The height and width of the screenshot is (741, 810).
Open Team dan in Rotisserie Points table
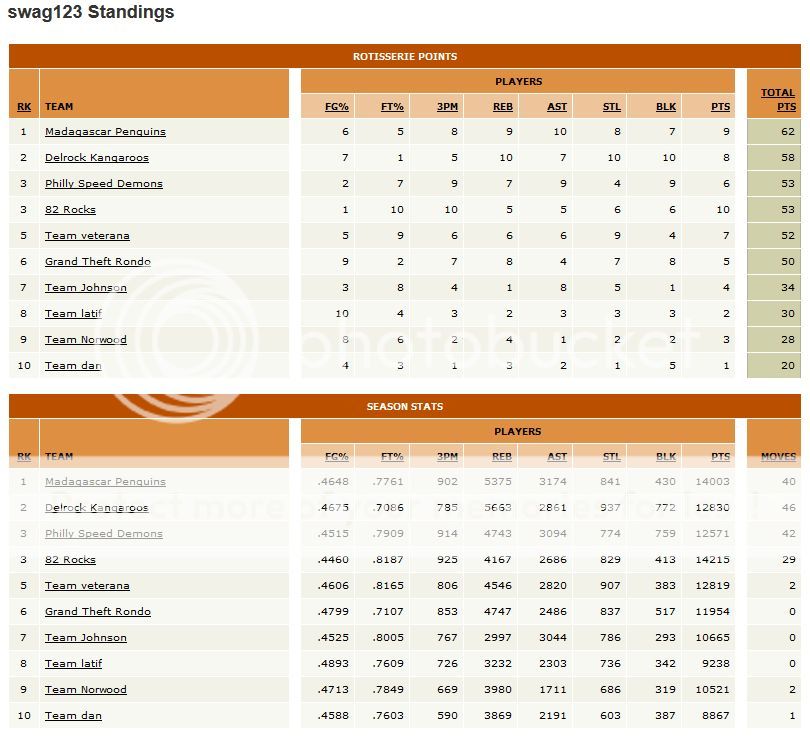coord(73,365)
